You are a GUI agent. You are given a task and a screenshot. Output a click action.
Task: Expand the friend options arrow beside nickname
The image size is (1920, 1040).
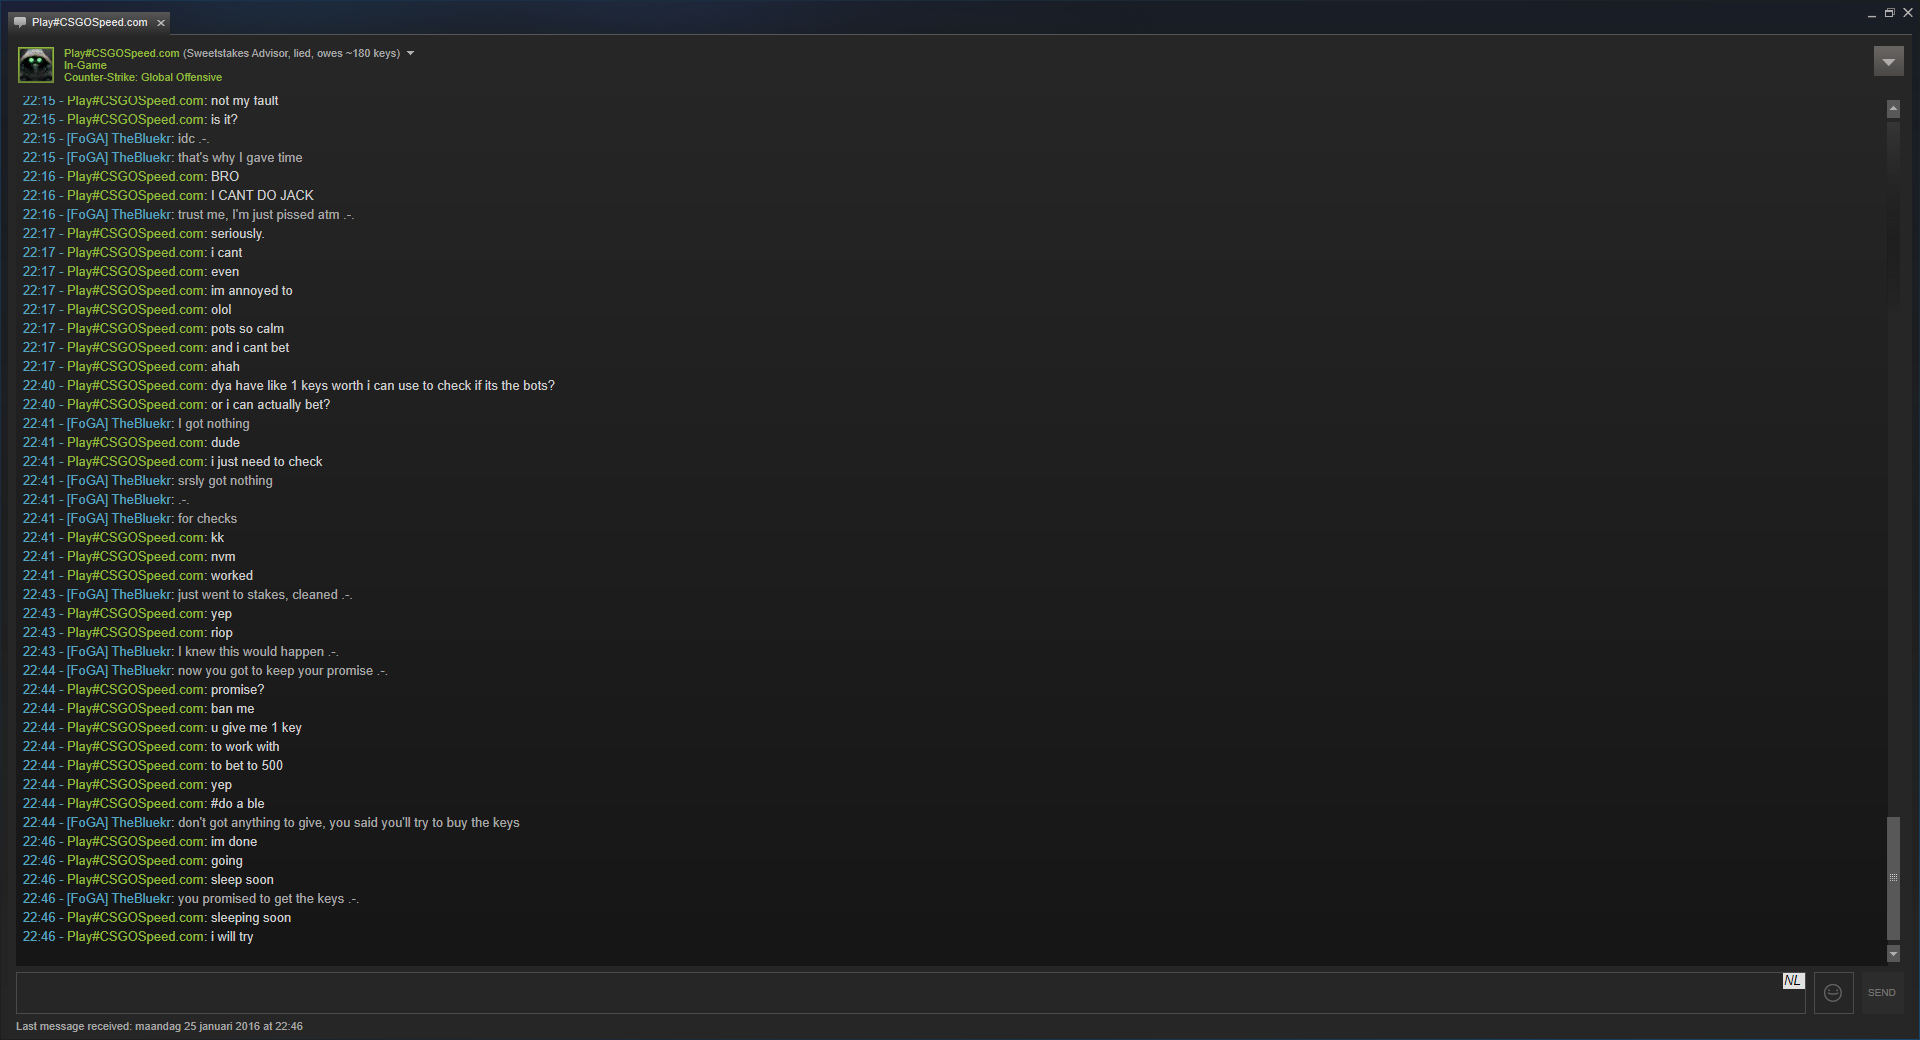point(410,53)
